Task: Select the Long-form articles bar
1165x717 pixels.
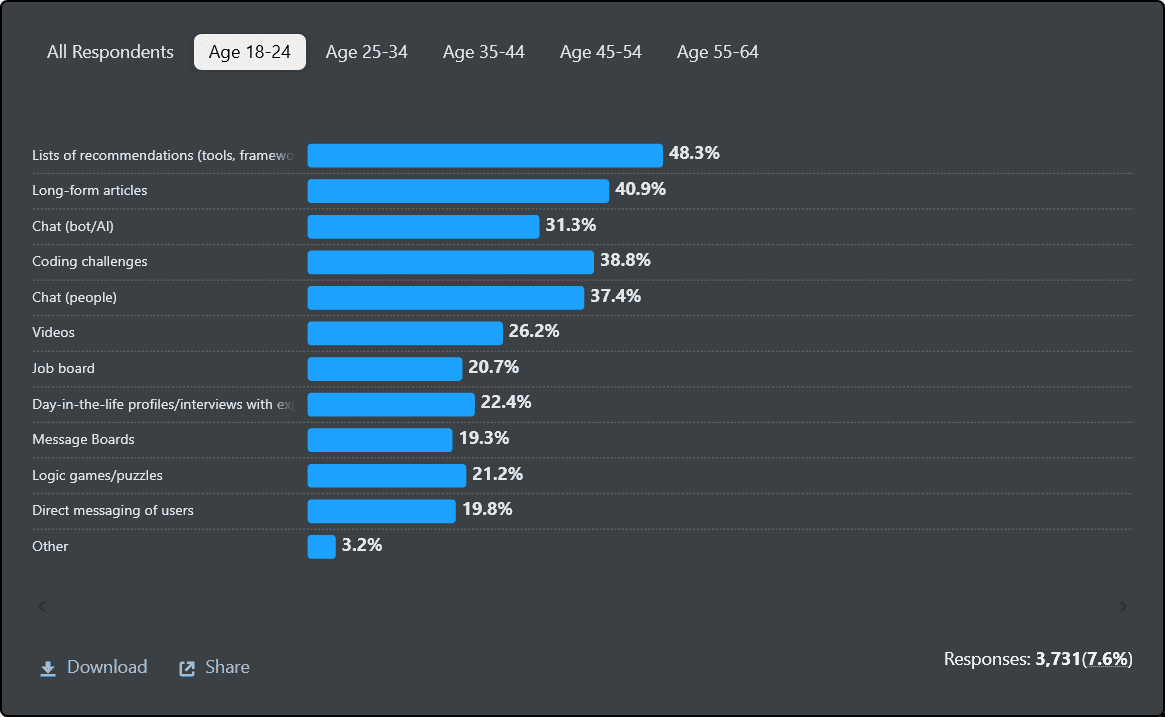Action: (458, 191)
